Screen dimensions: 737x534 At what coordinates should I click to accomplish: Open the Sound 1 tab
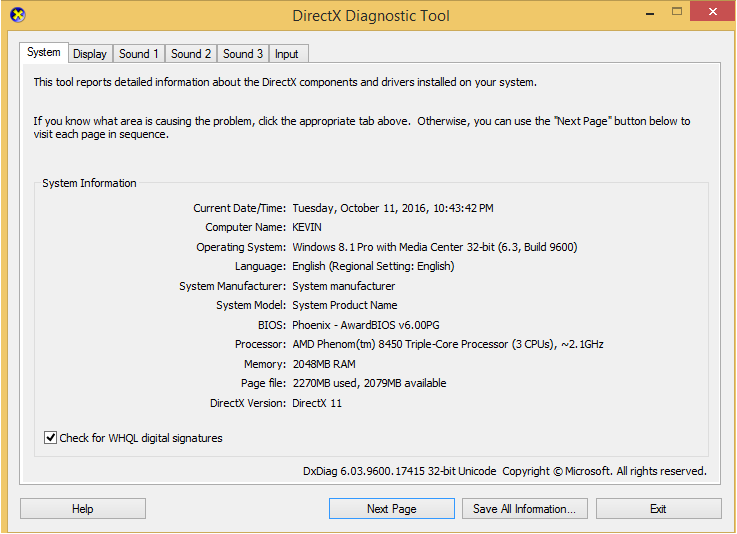[138, 54]
